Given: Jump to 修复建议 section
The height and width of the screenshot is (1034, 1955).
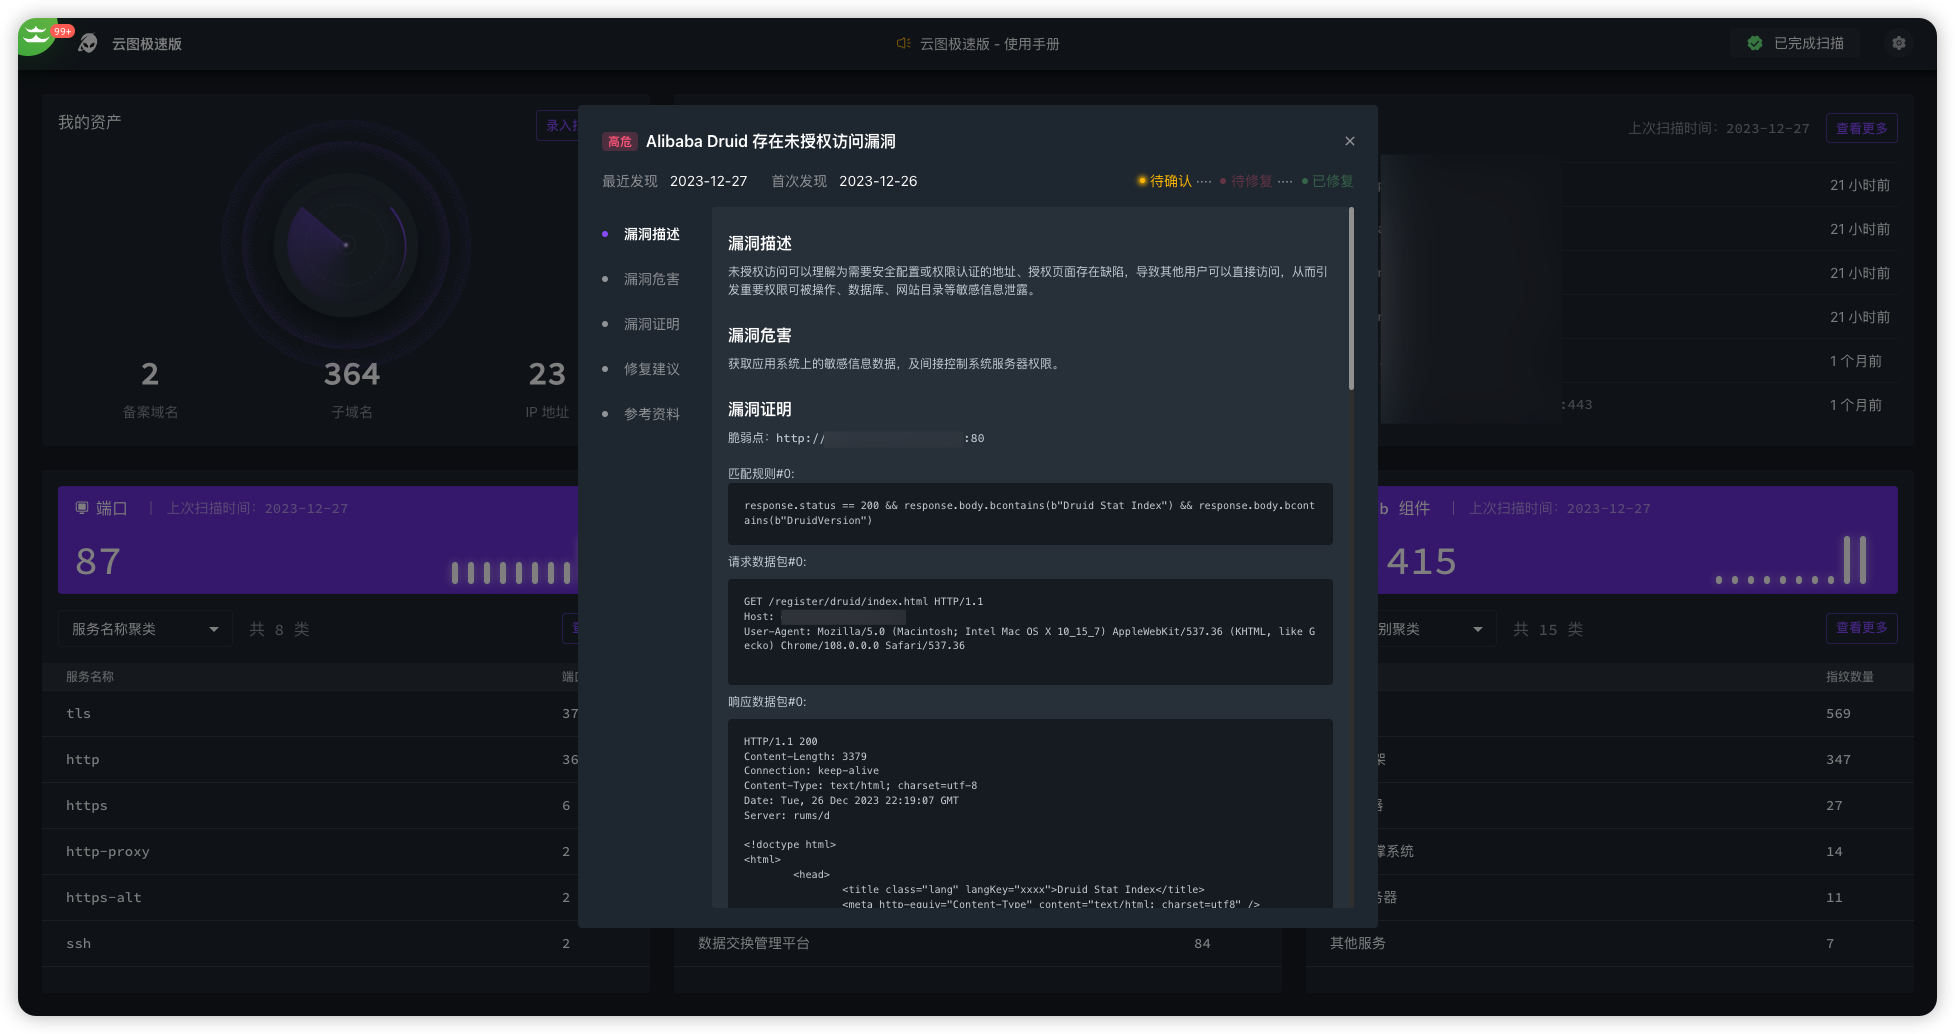Looking at the screenshot, I should tap(651, 369).
